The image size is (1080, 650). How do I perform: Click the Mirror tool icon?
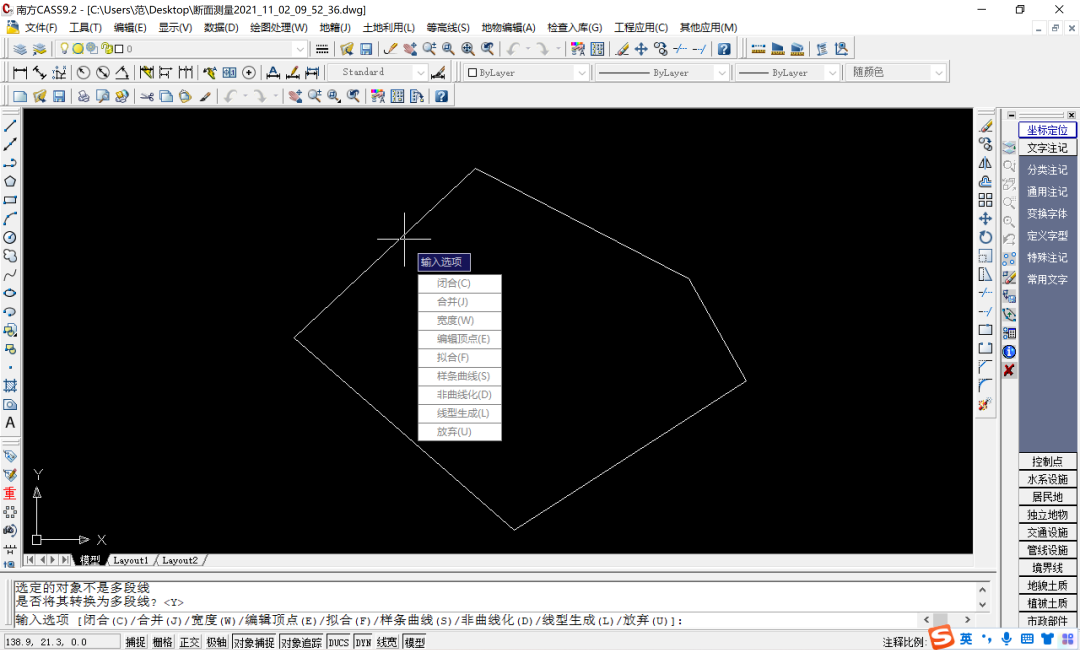click(x=986, y=163)
